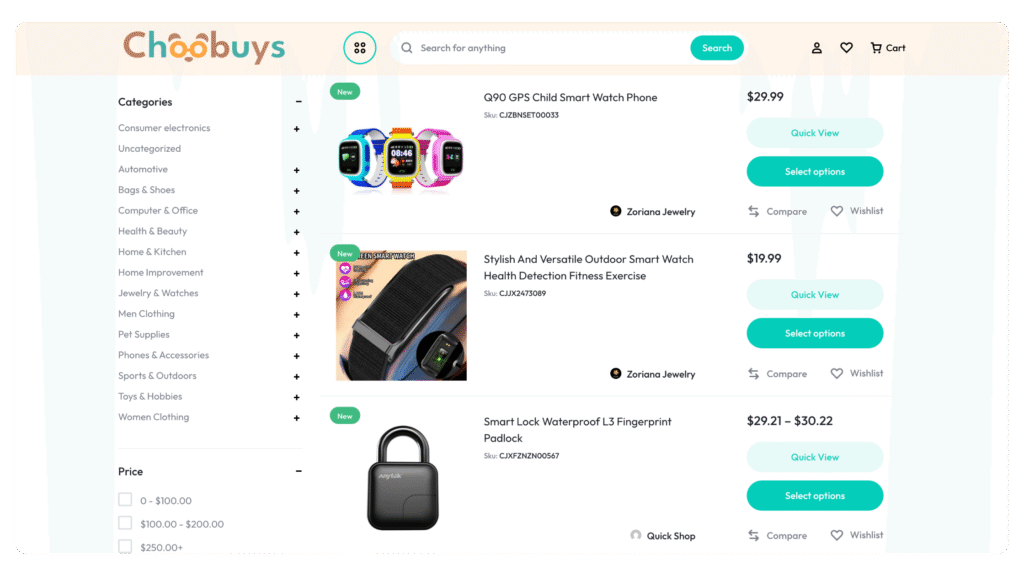Open the shopping Cart

tap(888, 48)
